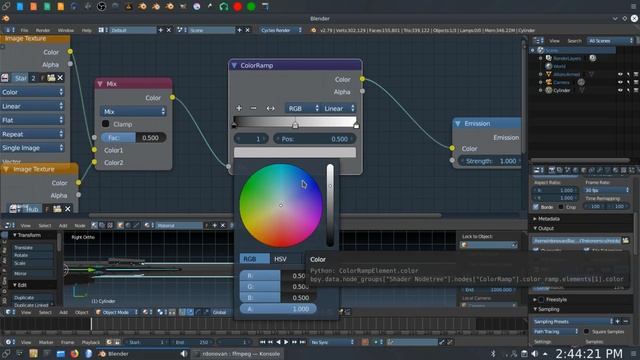Viewport: 640px width, 360px height.
Task: Click the World icon in the outliner
Action: click(x=549, y=66)
